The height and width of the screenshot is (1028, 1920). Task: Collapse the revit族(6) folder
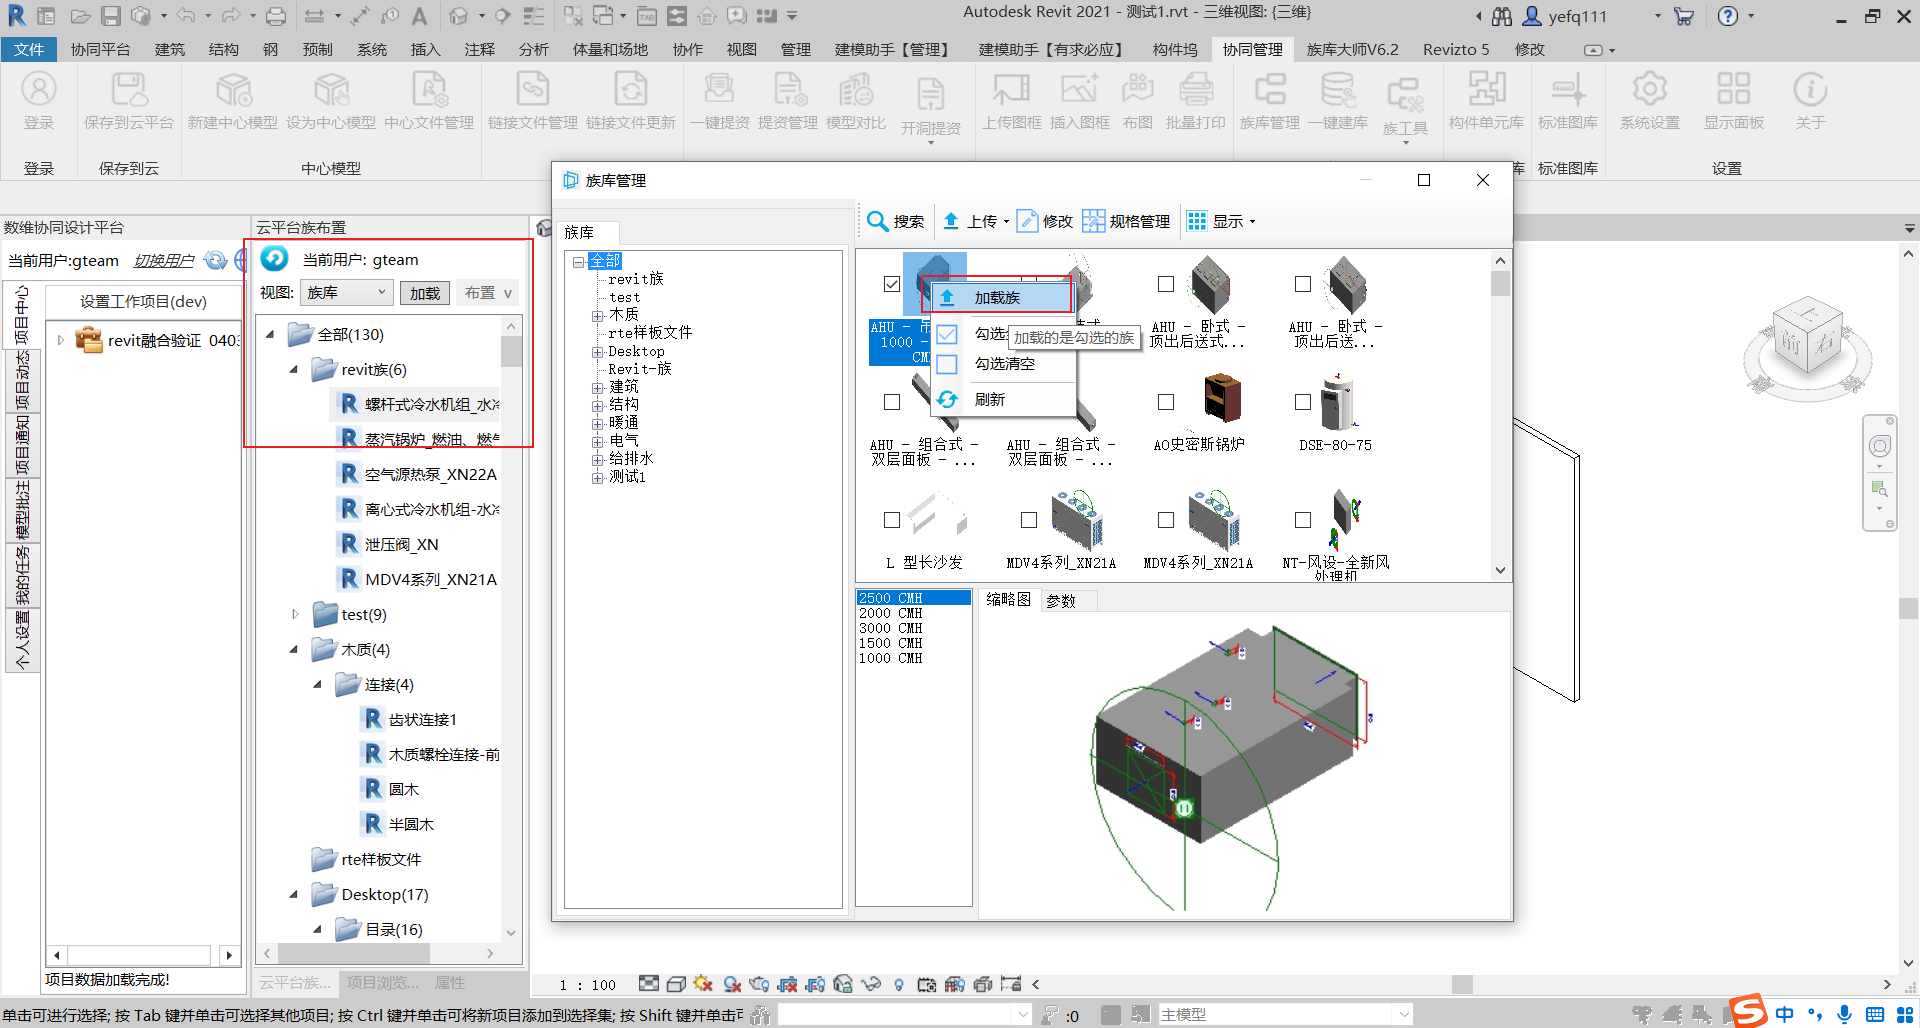(x=294, y=370)
